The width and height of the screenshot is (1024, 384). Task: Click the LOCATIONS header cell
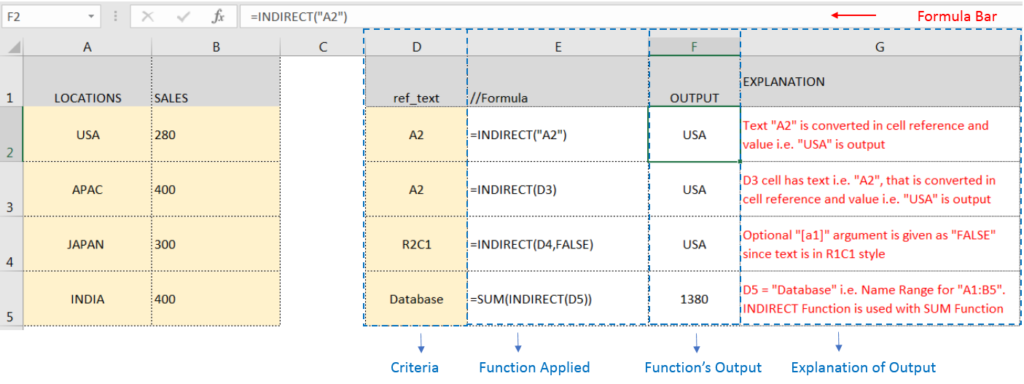(88, 82)
